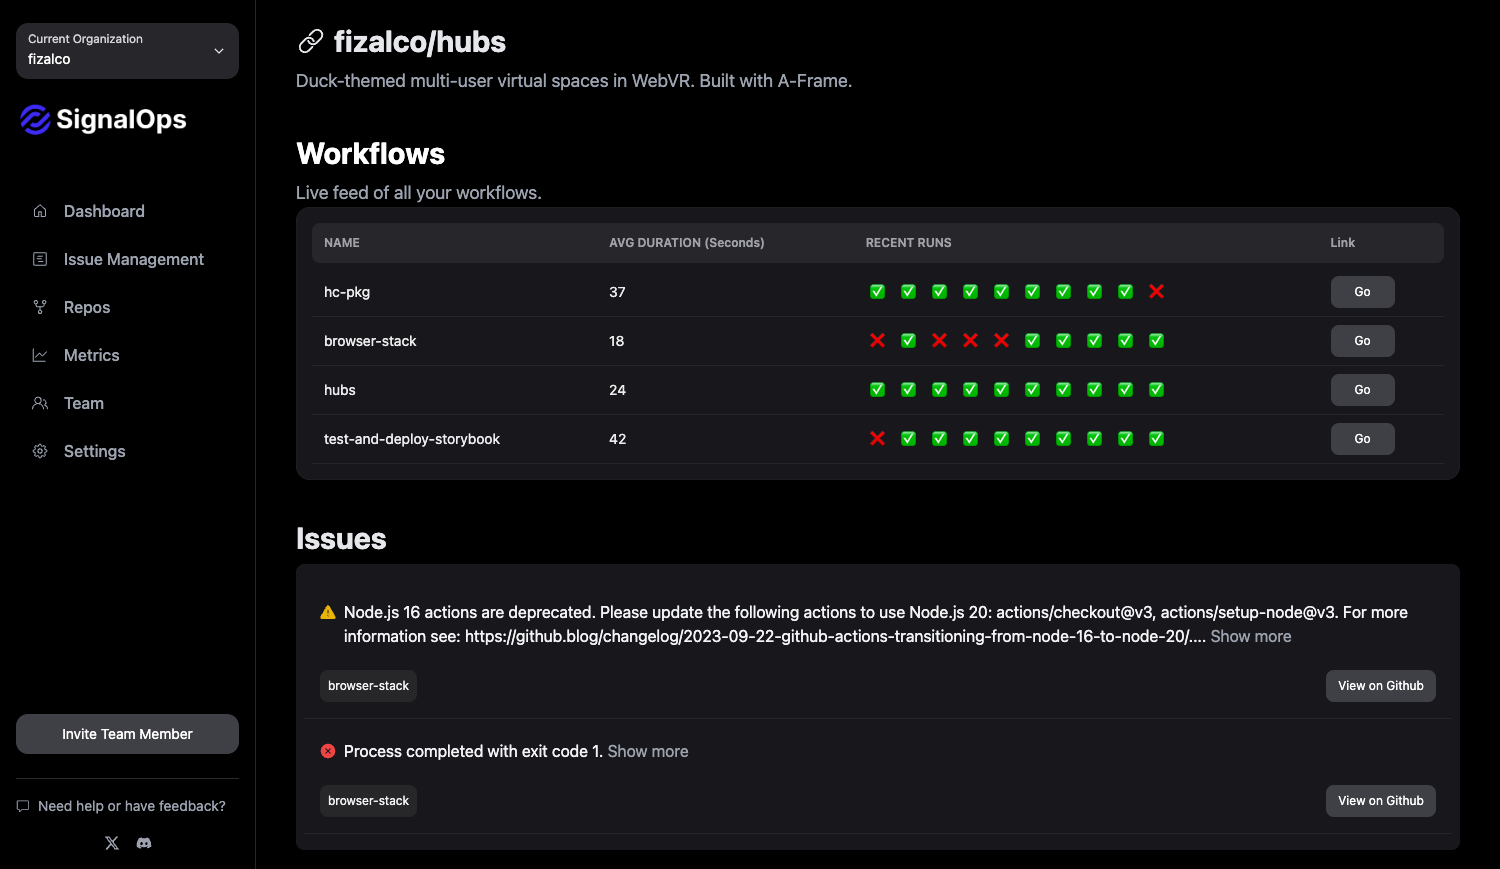Click the Dashboard home icon
Image resolution: width=1500 pixels, height=869 pixels.
click(40, 211)
